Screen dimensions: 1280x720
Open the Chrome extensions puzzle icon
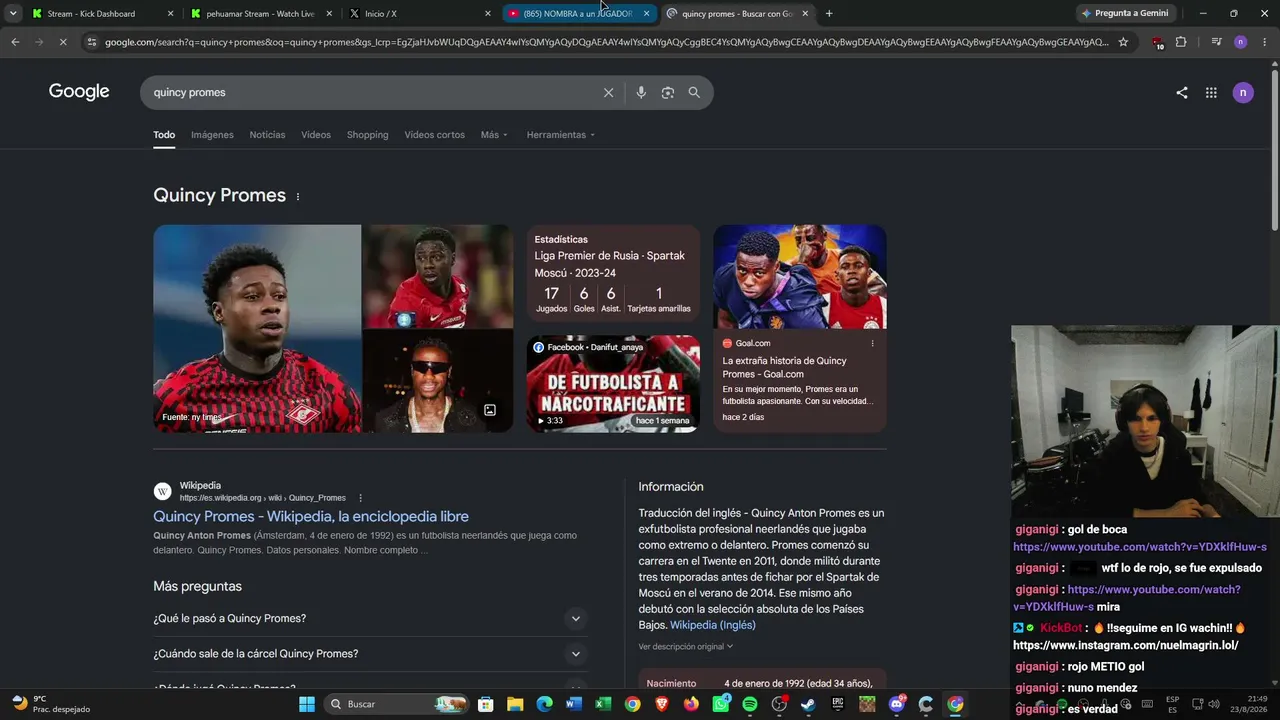(x=1181, y=42)
